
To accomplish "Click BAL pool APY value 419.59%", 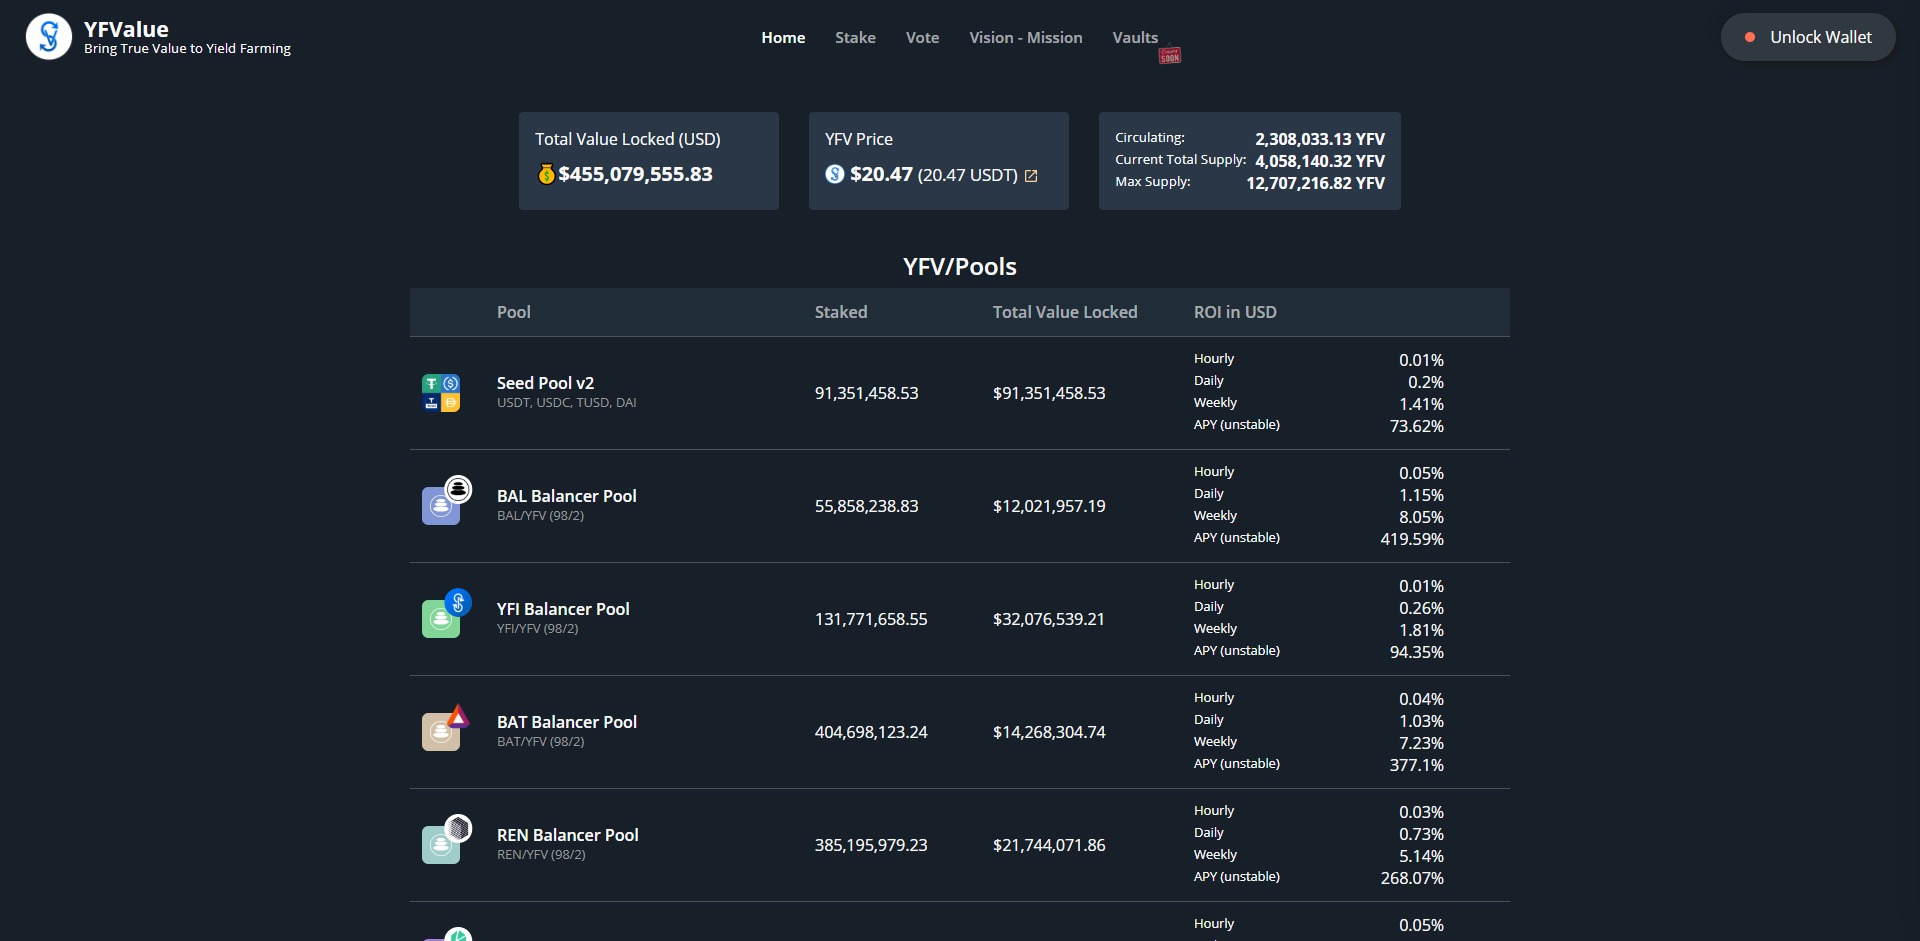I will (x=1412, y=539).
